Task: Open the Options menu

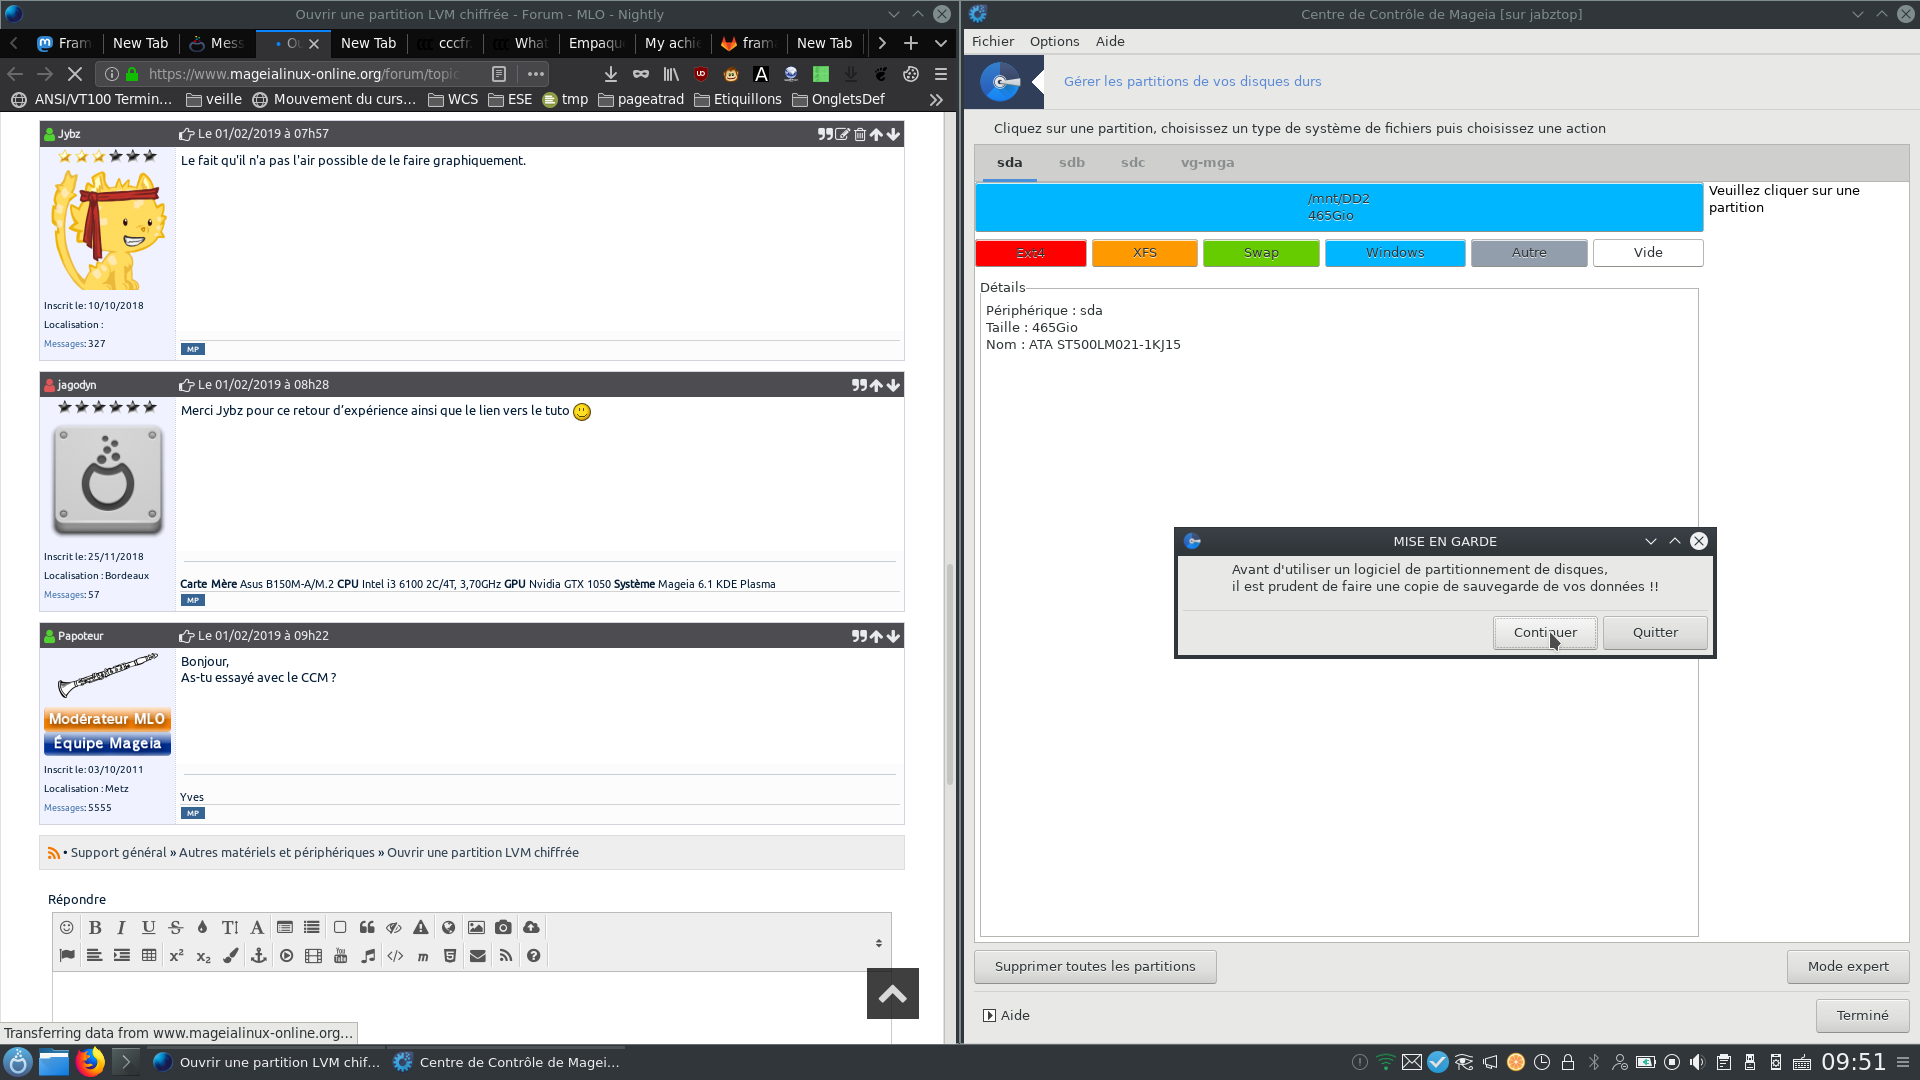Action: [1054, 41]
